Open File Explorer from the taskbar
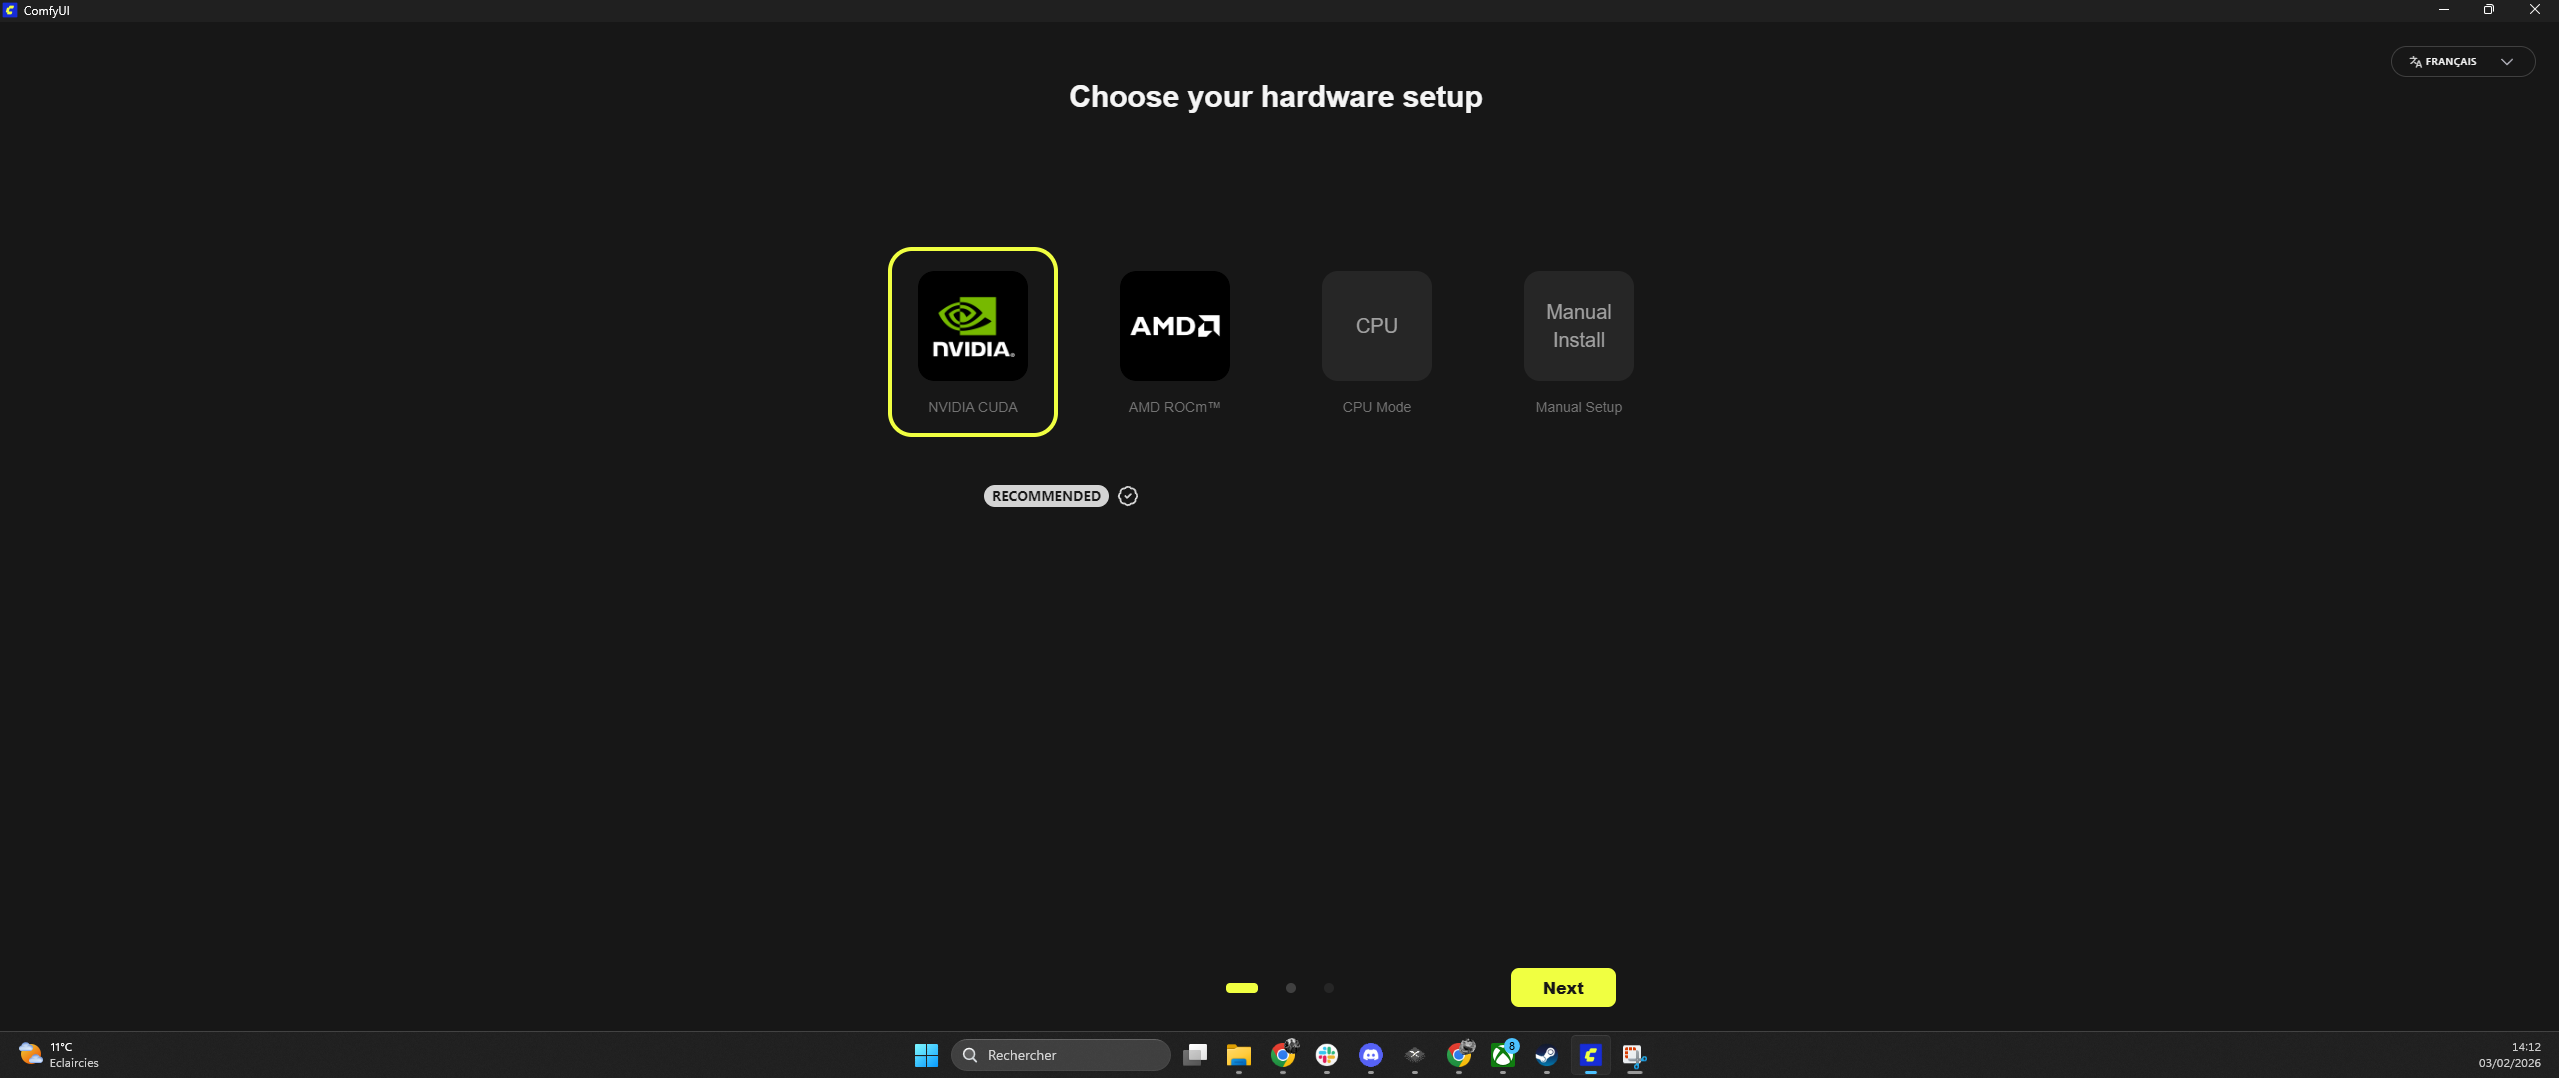2559x1078 pixels. pyautogui.click(x=1239, y=1055)
